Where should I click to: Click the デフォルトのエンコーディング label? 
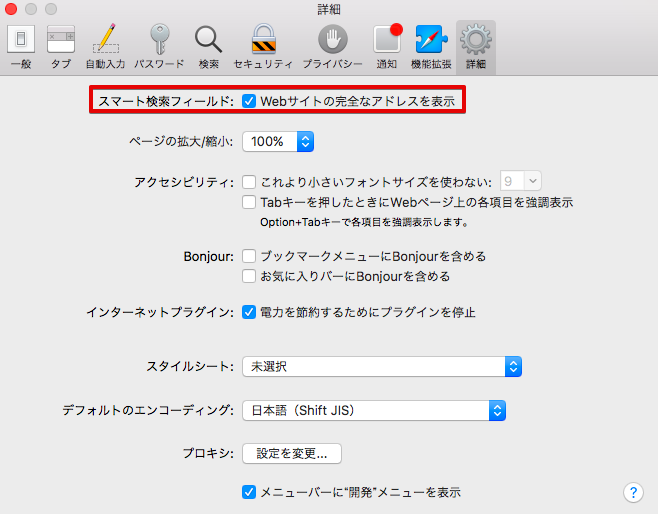click(148, 410)
